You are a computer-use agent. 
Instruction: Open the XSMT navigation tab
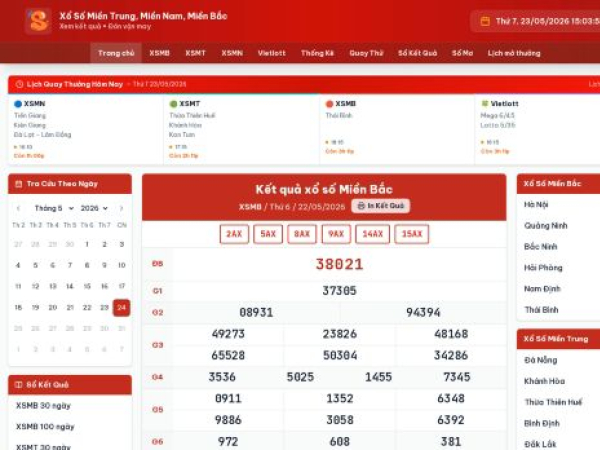pyautogui.click(x=195, y=53)
